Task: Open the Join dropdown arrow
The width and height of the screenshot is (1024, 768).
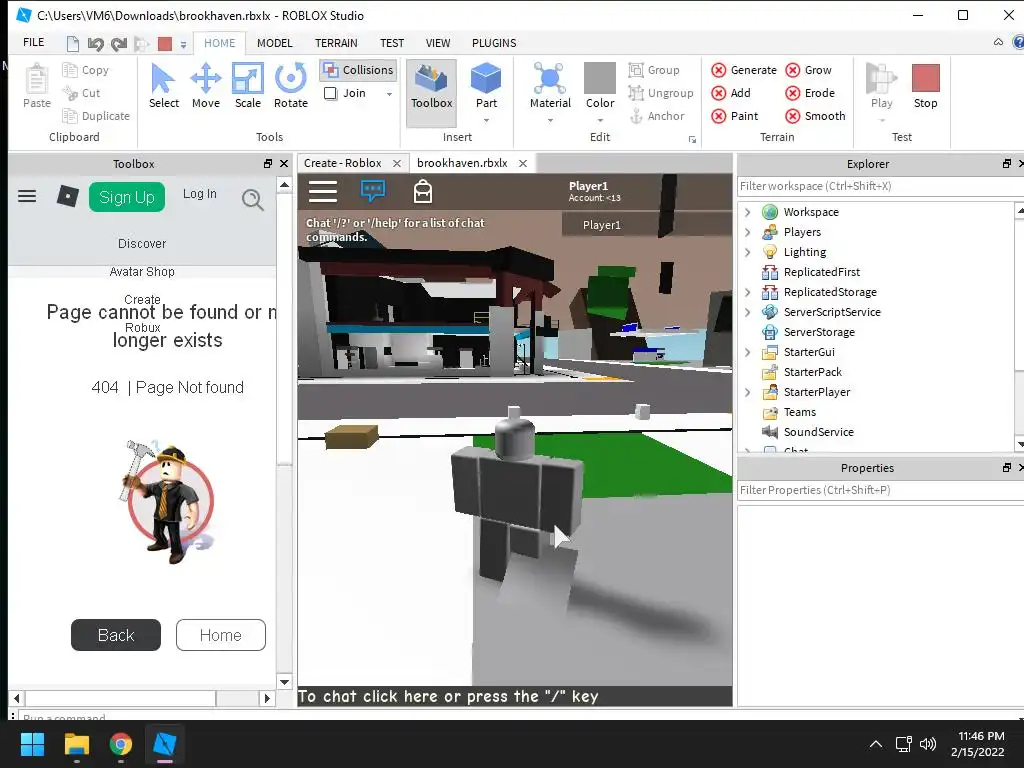Action: [x=389, y=94]
